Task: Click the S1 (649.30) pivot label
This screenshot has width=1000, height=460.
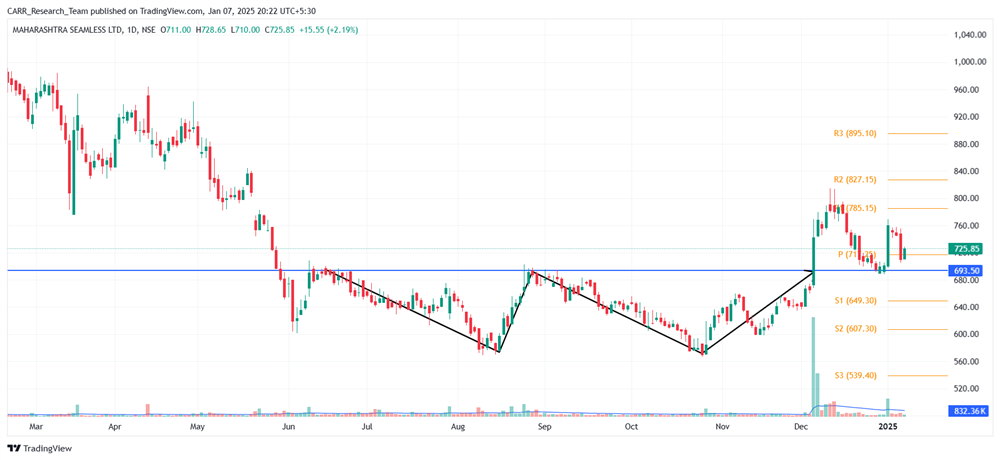Action: 855,300
